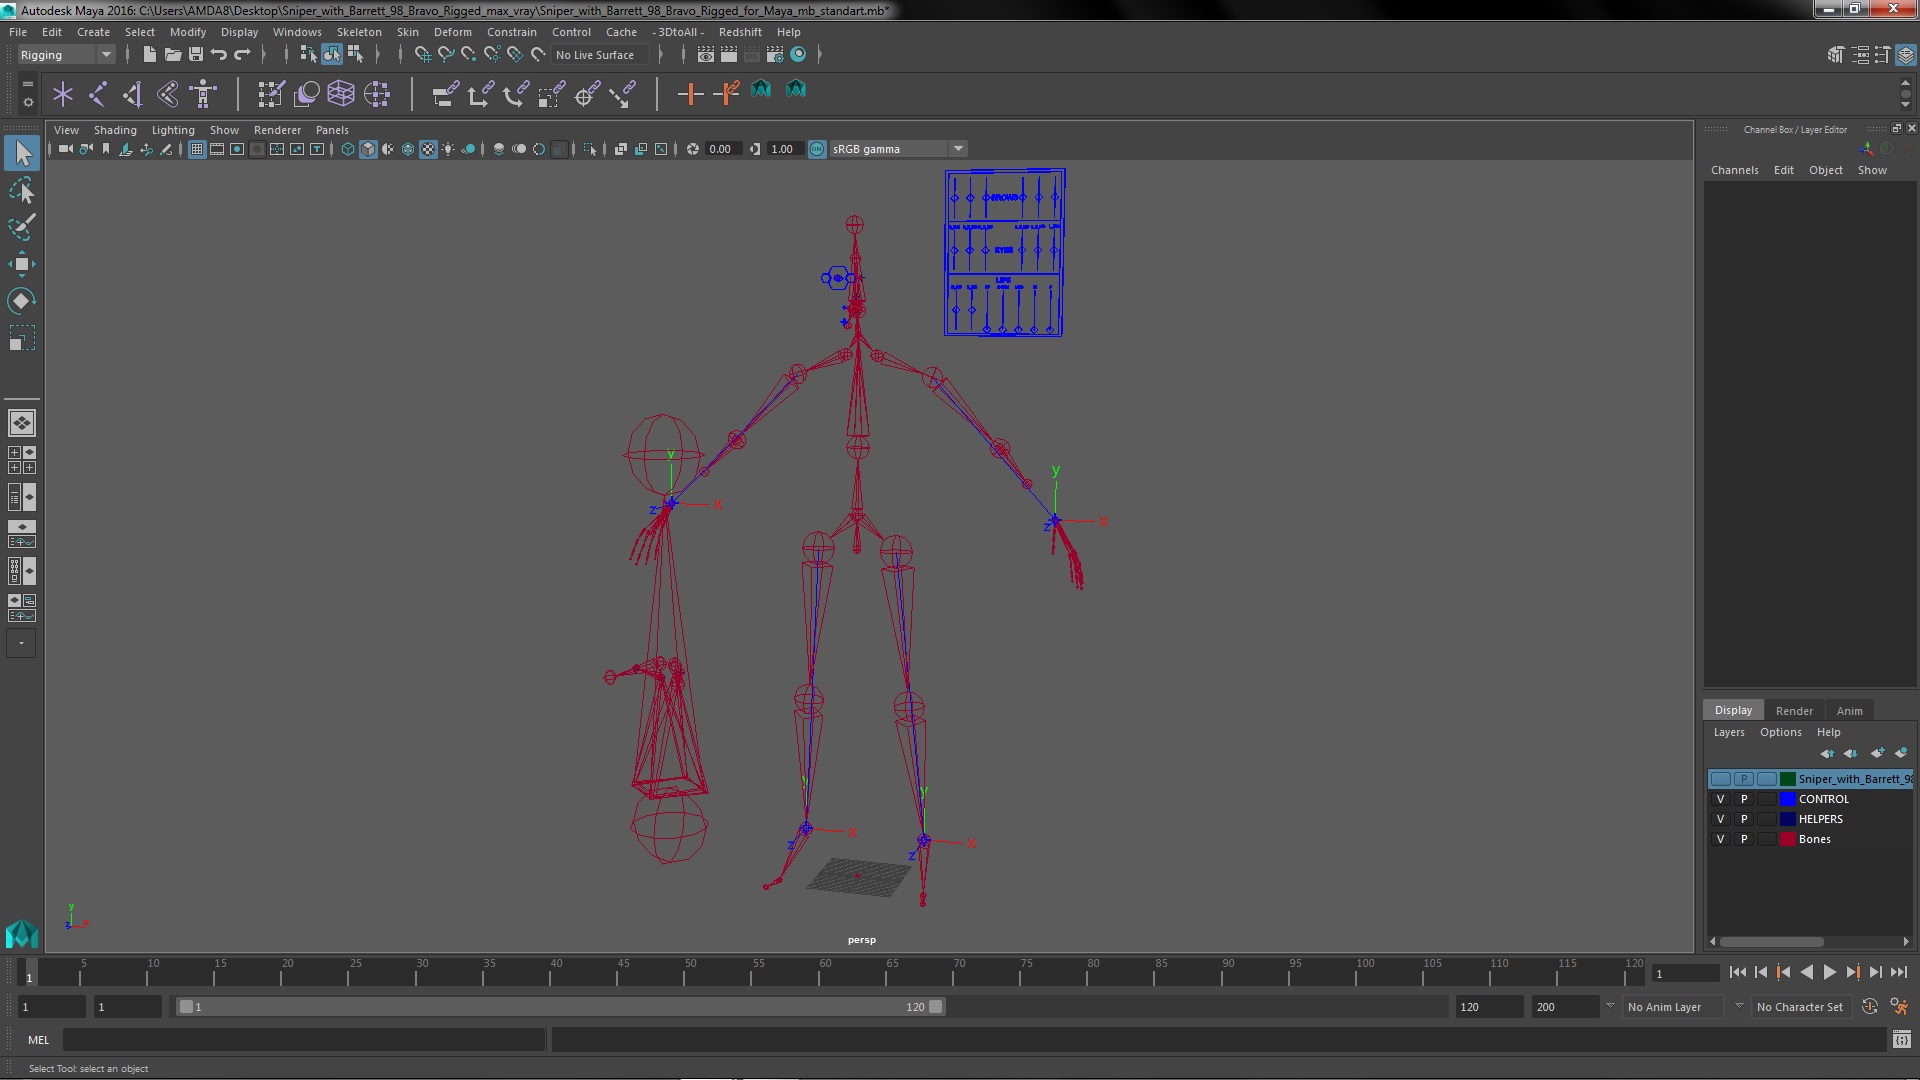
Task: Select the Create Cluster shelf icon
Action: pos(377,94)
